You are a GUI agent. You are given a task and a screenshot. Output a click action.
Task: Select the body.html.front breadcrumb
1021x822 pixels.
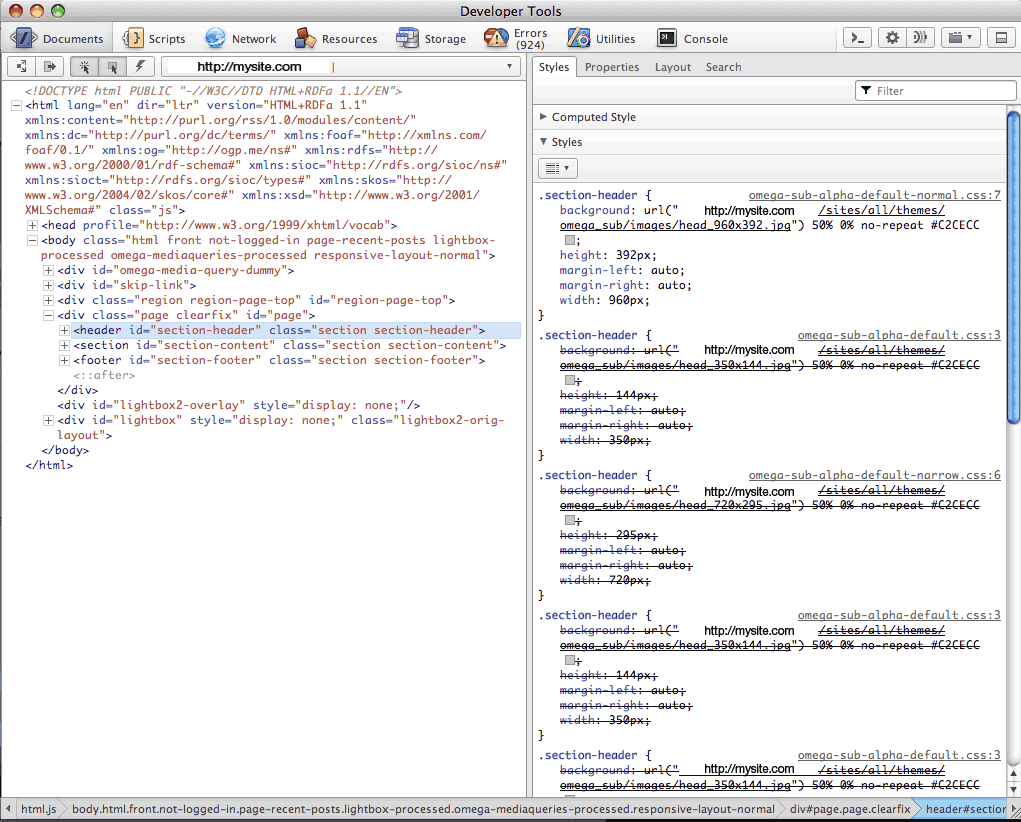[x=423, y=809]
